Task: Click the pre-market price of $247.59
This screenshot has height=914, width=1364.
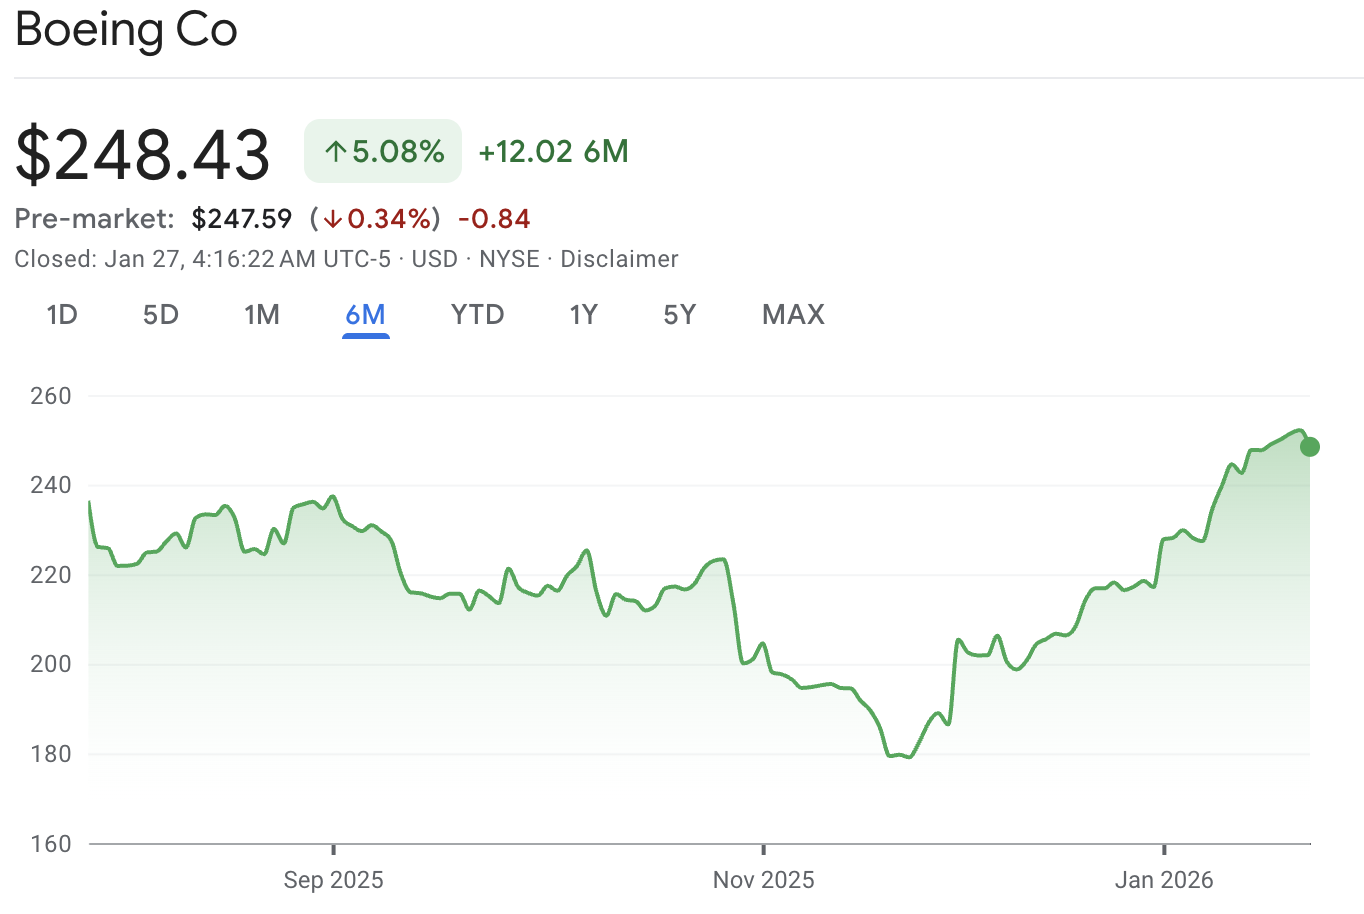Action: (x=241, y=218)
